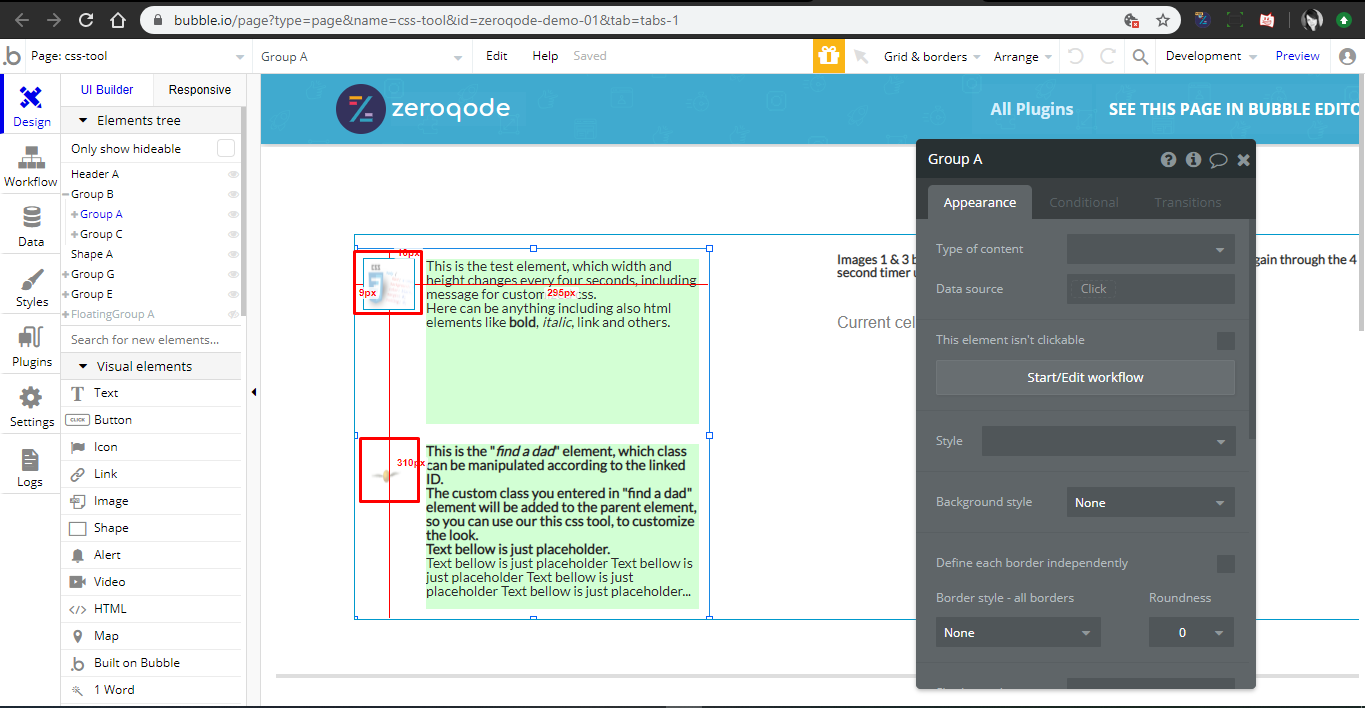
Task: Click the Redo arrow in toolbar
Action: tap(1108, 57)
